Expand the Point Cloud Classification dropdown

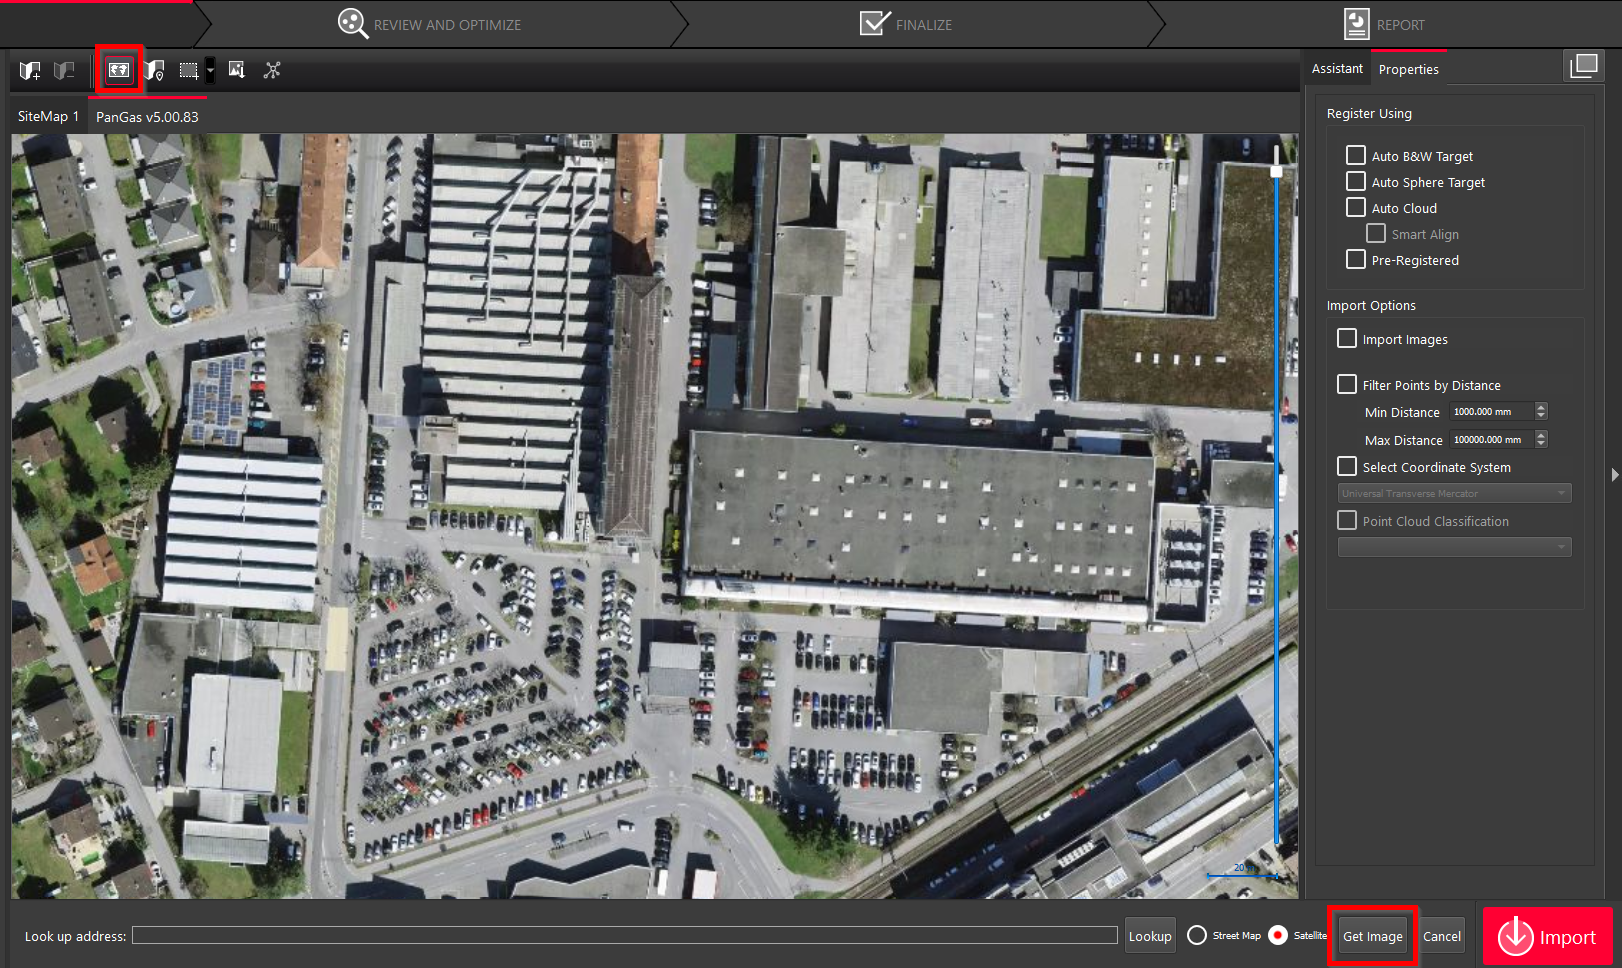coord(1454,547)
